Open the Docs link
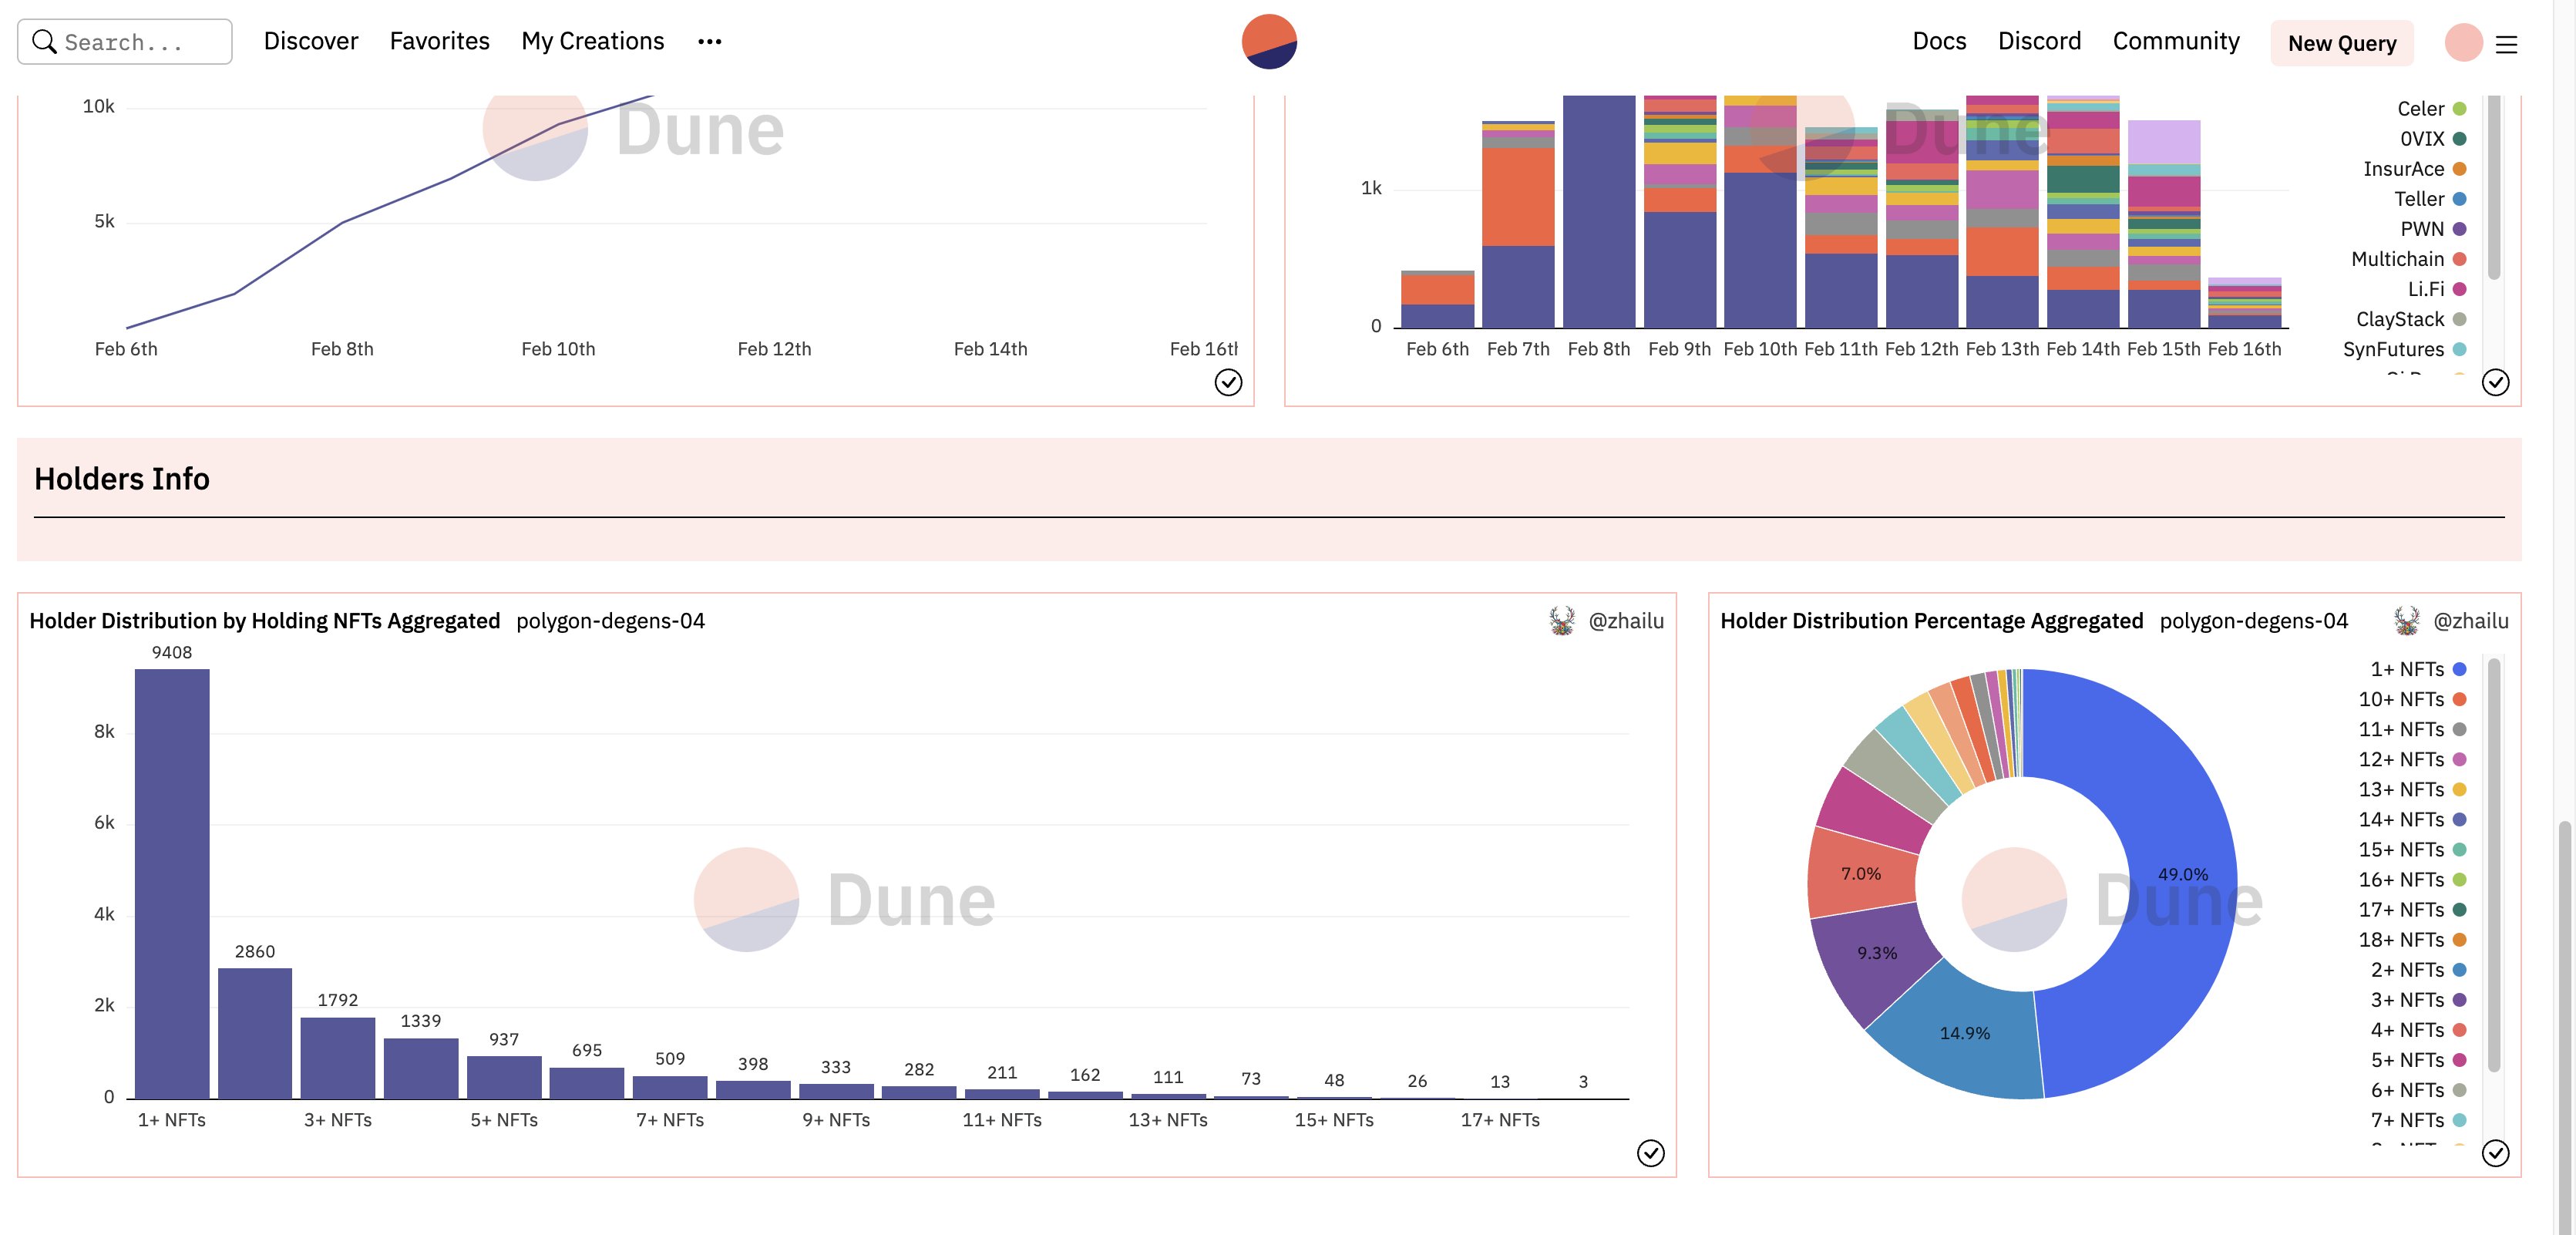This screenshot has width=2576, height=1235. pos(1939,41)
